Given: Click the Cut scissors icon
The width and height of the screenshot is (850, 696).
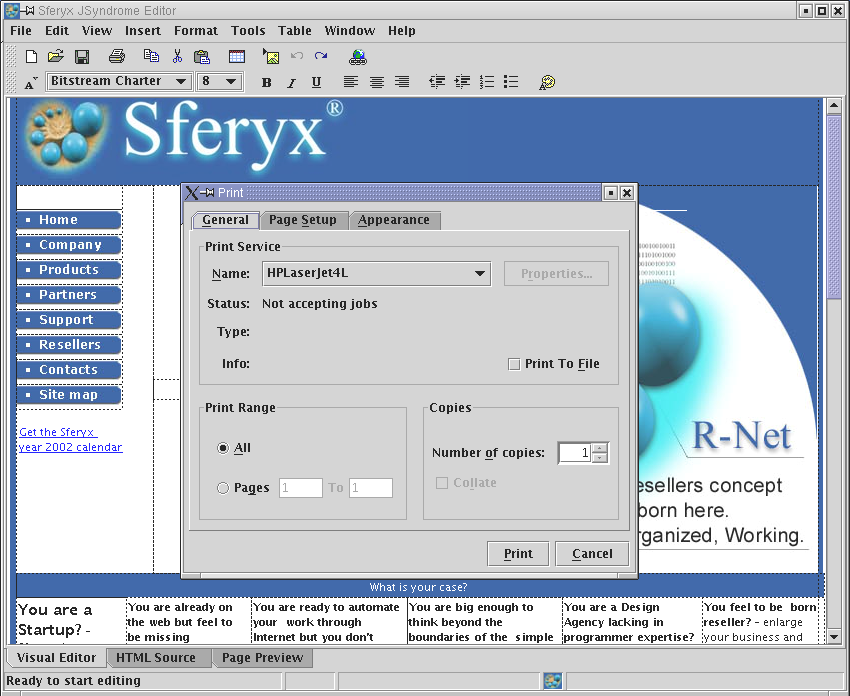Looking at the screenshot, I should coord(177,57).
